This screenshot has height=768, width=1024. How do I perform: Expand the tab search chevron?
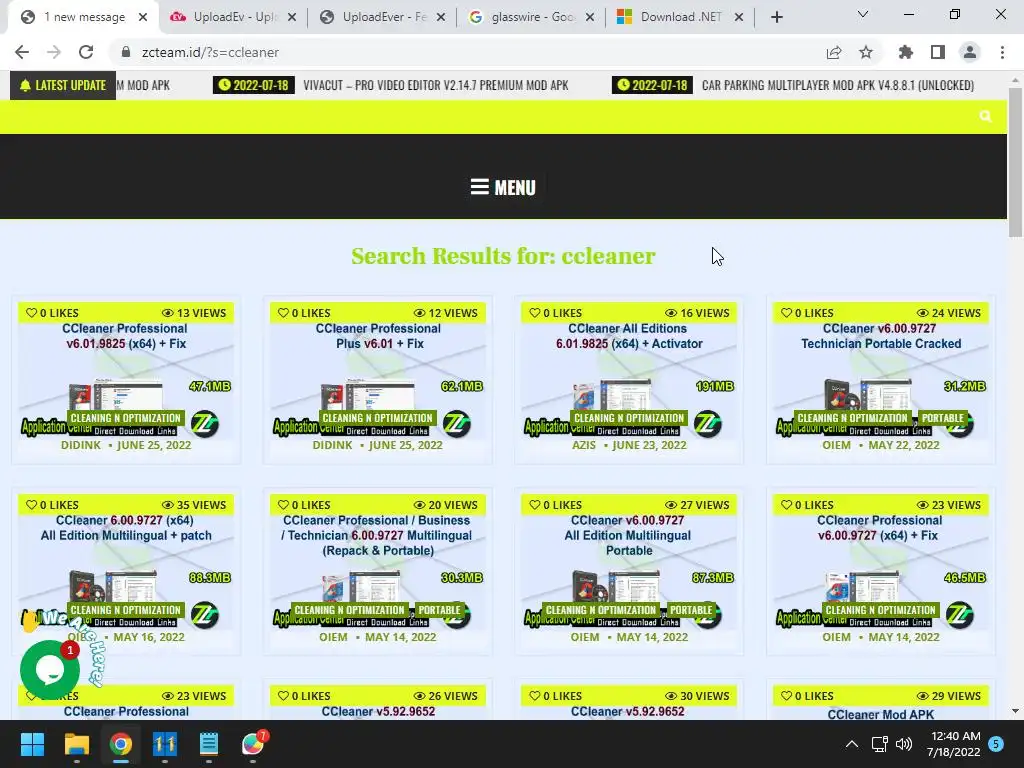click(863, 14)
